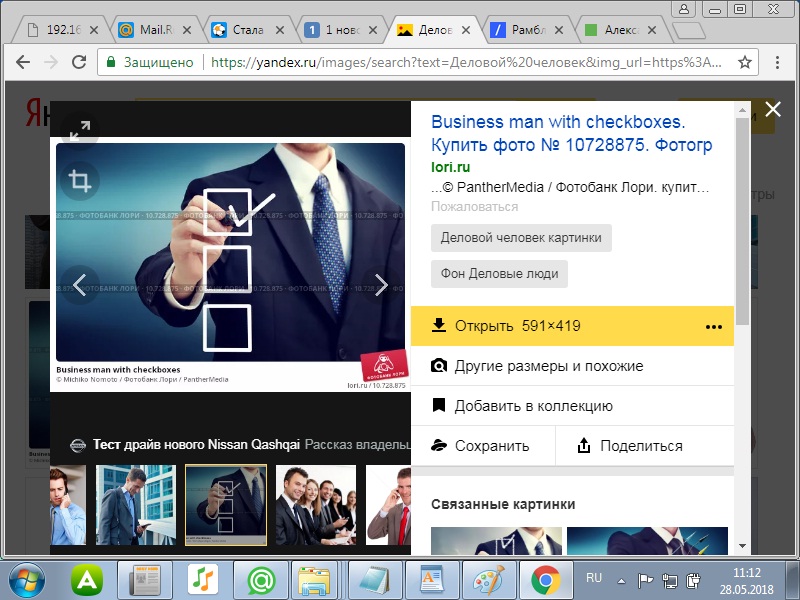
Task: Open the Mail.Ru Agent taskbar icon
Action: pyautogui.click(x=261, y=580)
